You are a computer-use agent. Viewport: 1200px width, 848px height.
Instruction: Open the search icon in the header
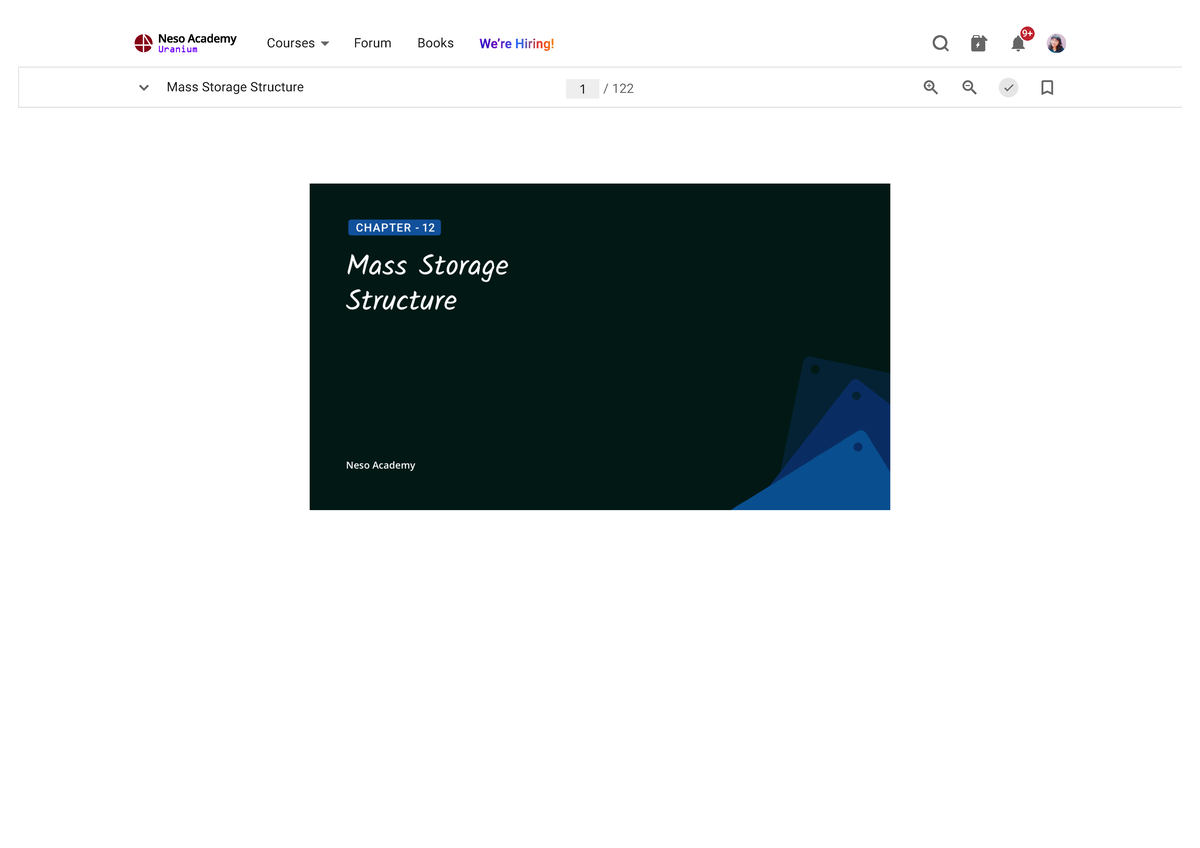tap(940, 43)
